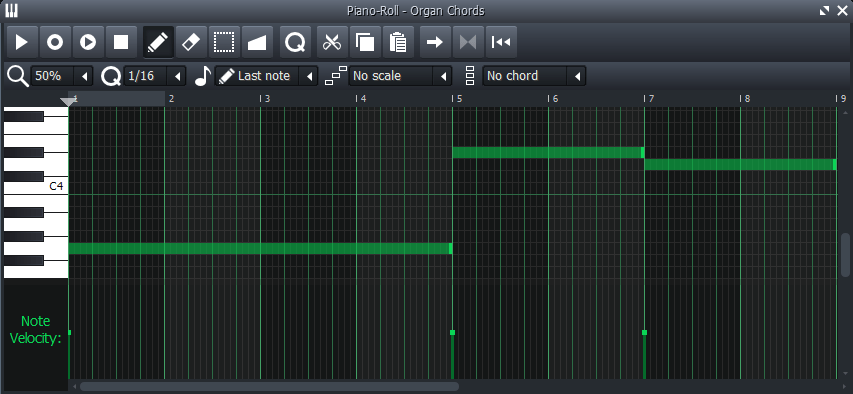This screenshot has height=394, width=853.
Task: Open the No chord dropdown
Action: coord(535,76)
